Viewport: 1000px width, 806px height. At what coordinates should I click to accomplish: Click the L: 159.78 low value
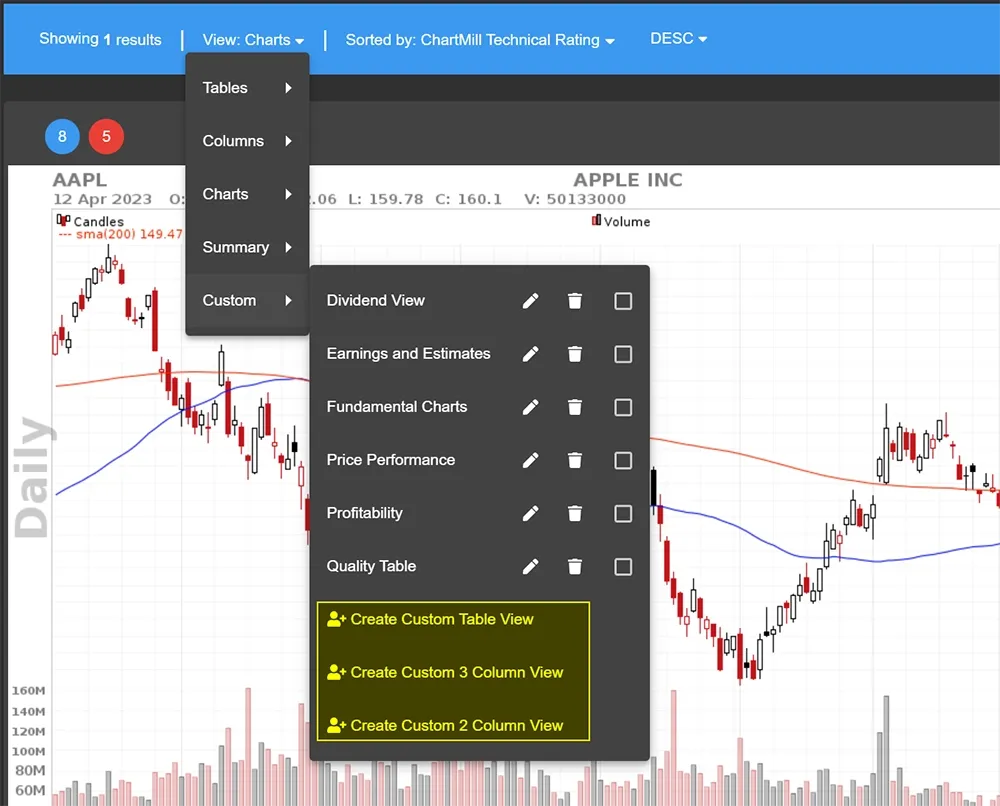point(386,200)
